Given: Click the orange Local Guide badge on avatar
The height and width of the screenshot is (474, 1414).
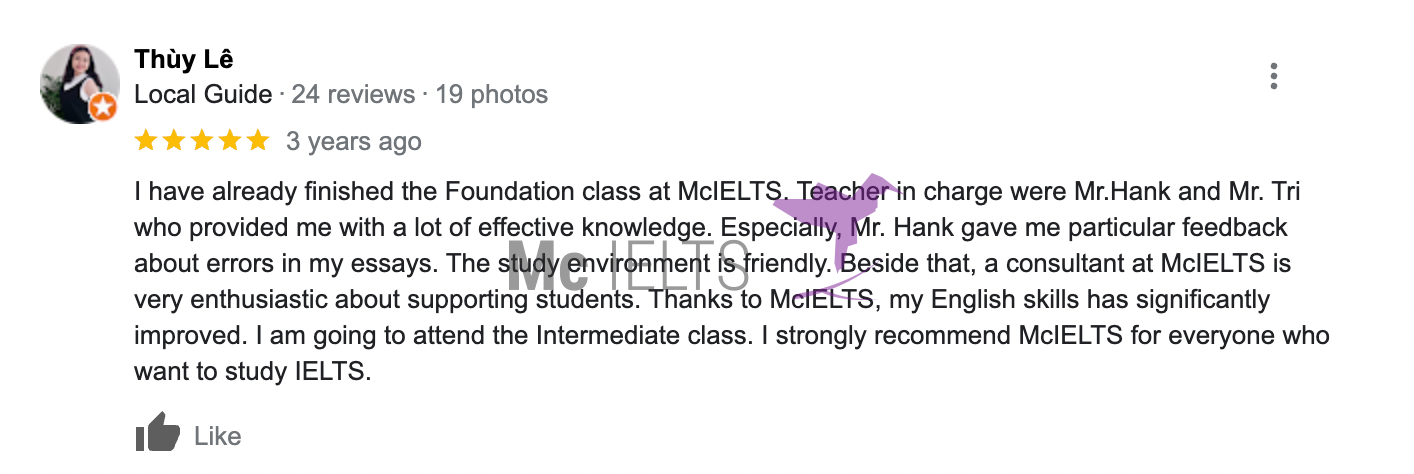Looking at the screenshot, I should (103, 108).
